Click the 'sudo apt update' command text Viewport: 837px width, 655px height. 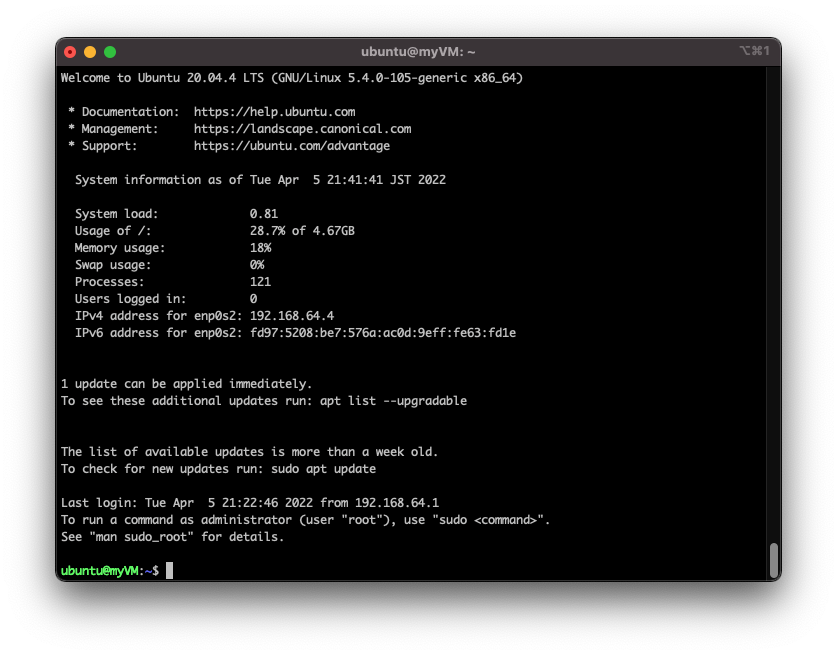point(323,469)
